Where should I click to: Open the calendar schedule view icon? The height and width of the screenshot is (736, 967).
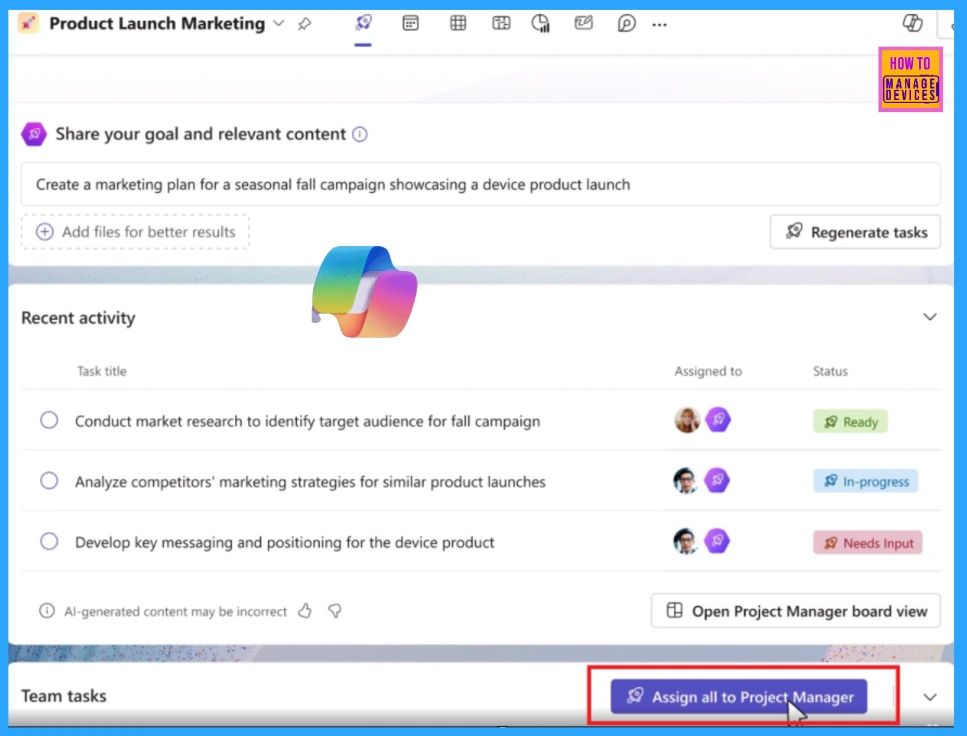(410, 23)
